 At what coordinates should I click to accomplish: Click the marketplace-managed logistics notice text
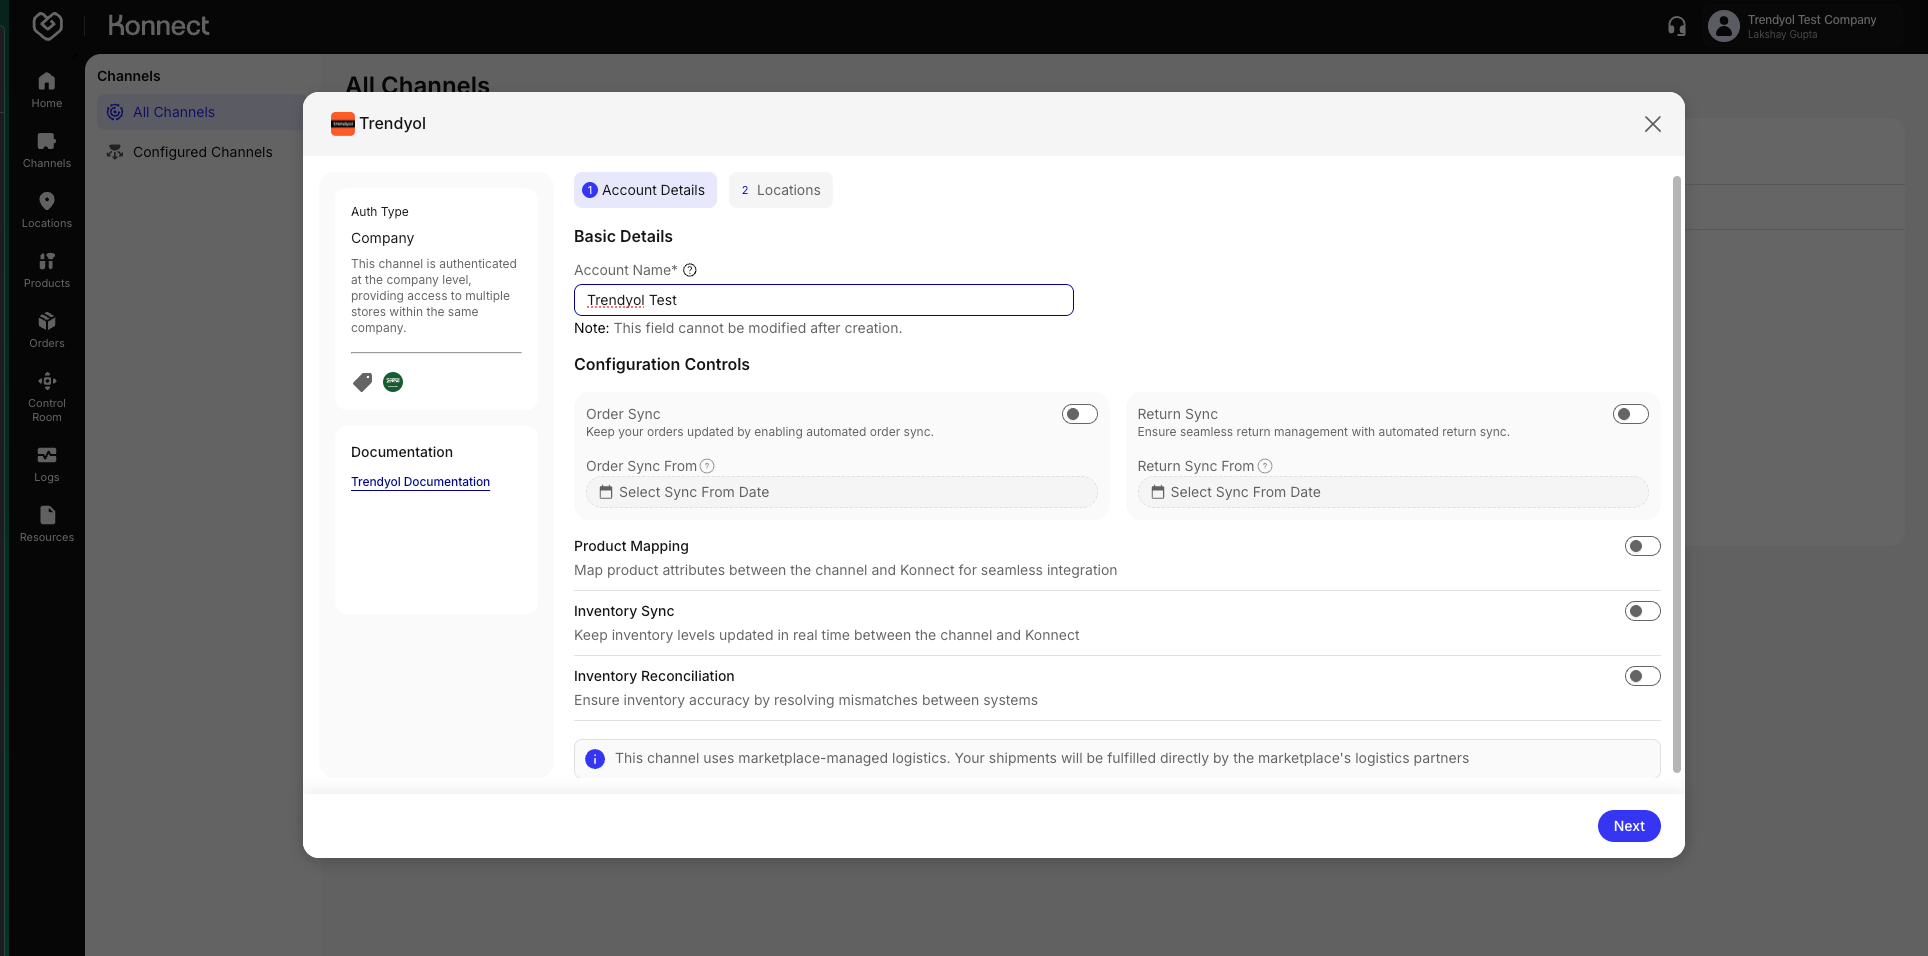click(x=1042, y=758)
